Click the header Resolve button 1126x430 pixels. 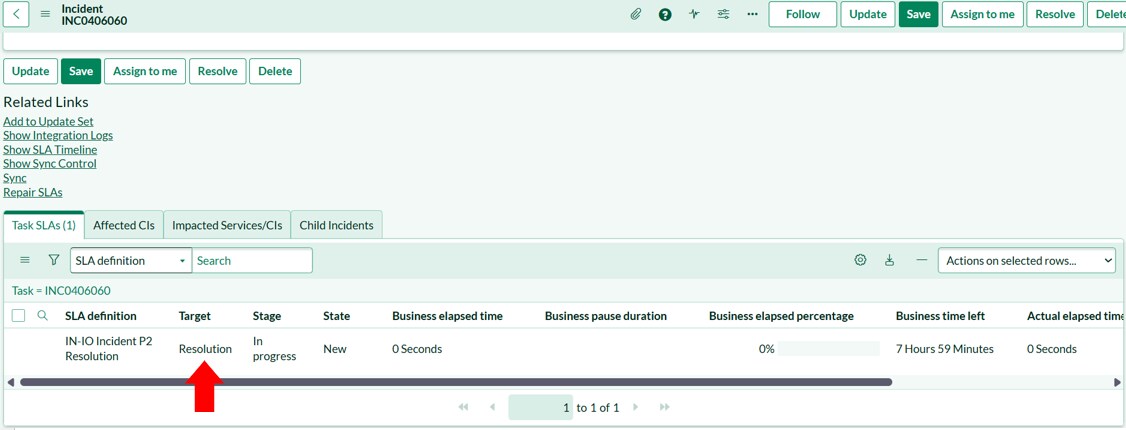point(1055,14)
